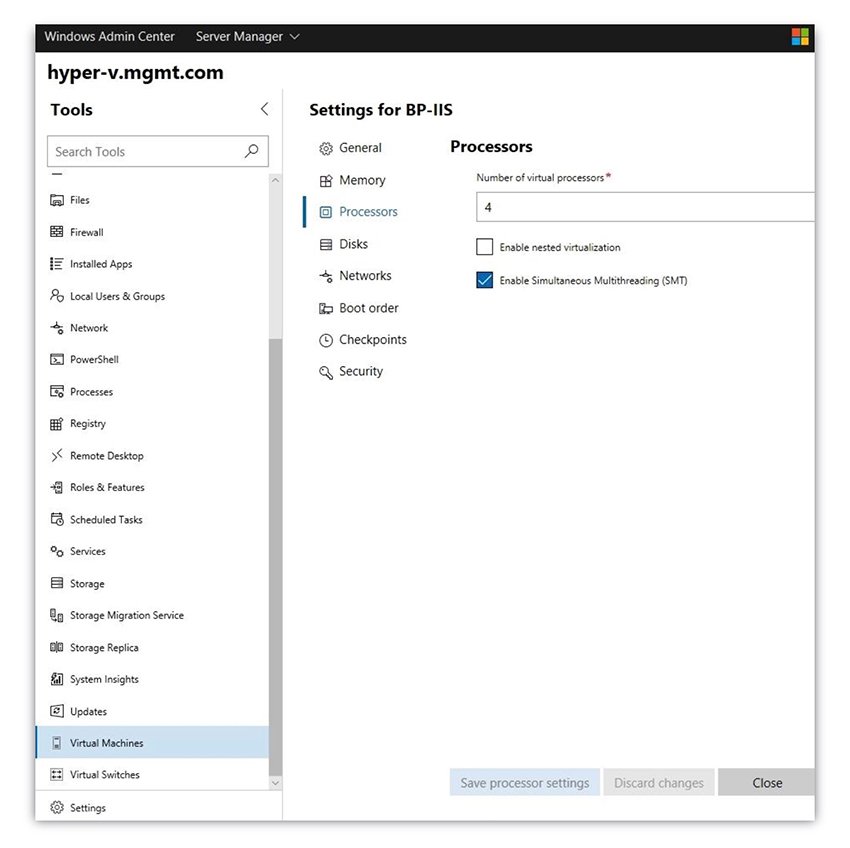The image size is (850, 848).
Task: Close the BP-IIS settings dialog
Action: pos(767,782)
